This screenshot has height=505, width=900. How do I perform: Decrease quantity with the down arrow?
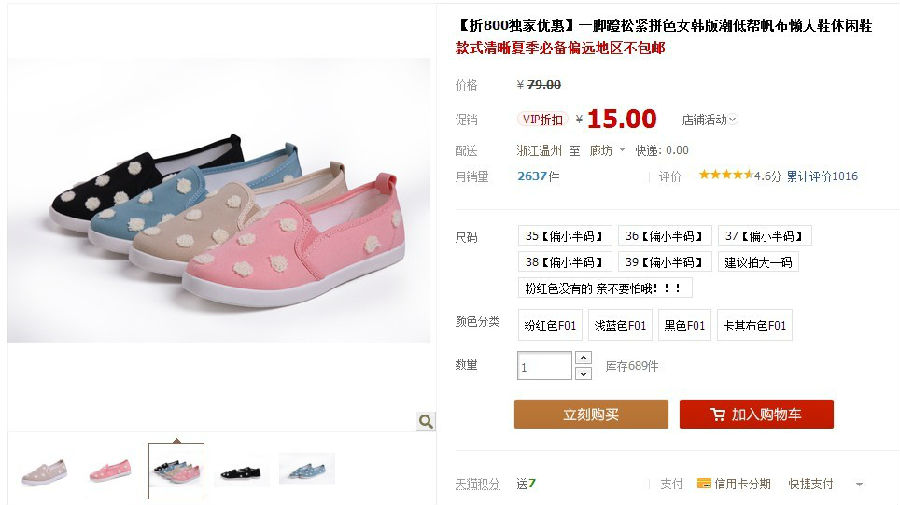pos(583,374)
